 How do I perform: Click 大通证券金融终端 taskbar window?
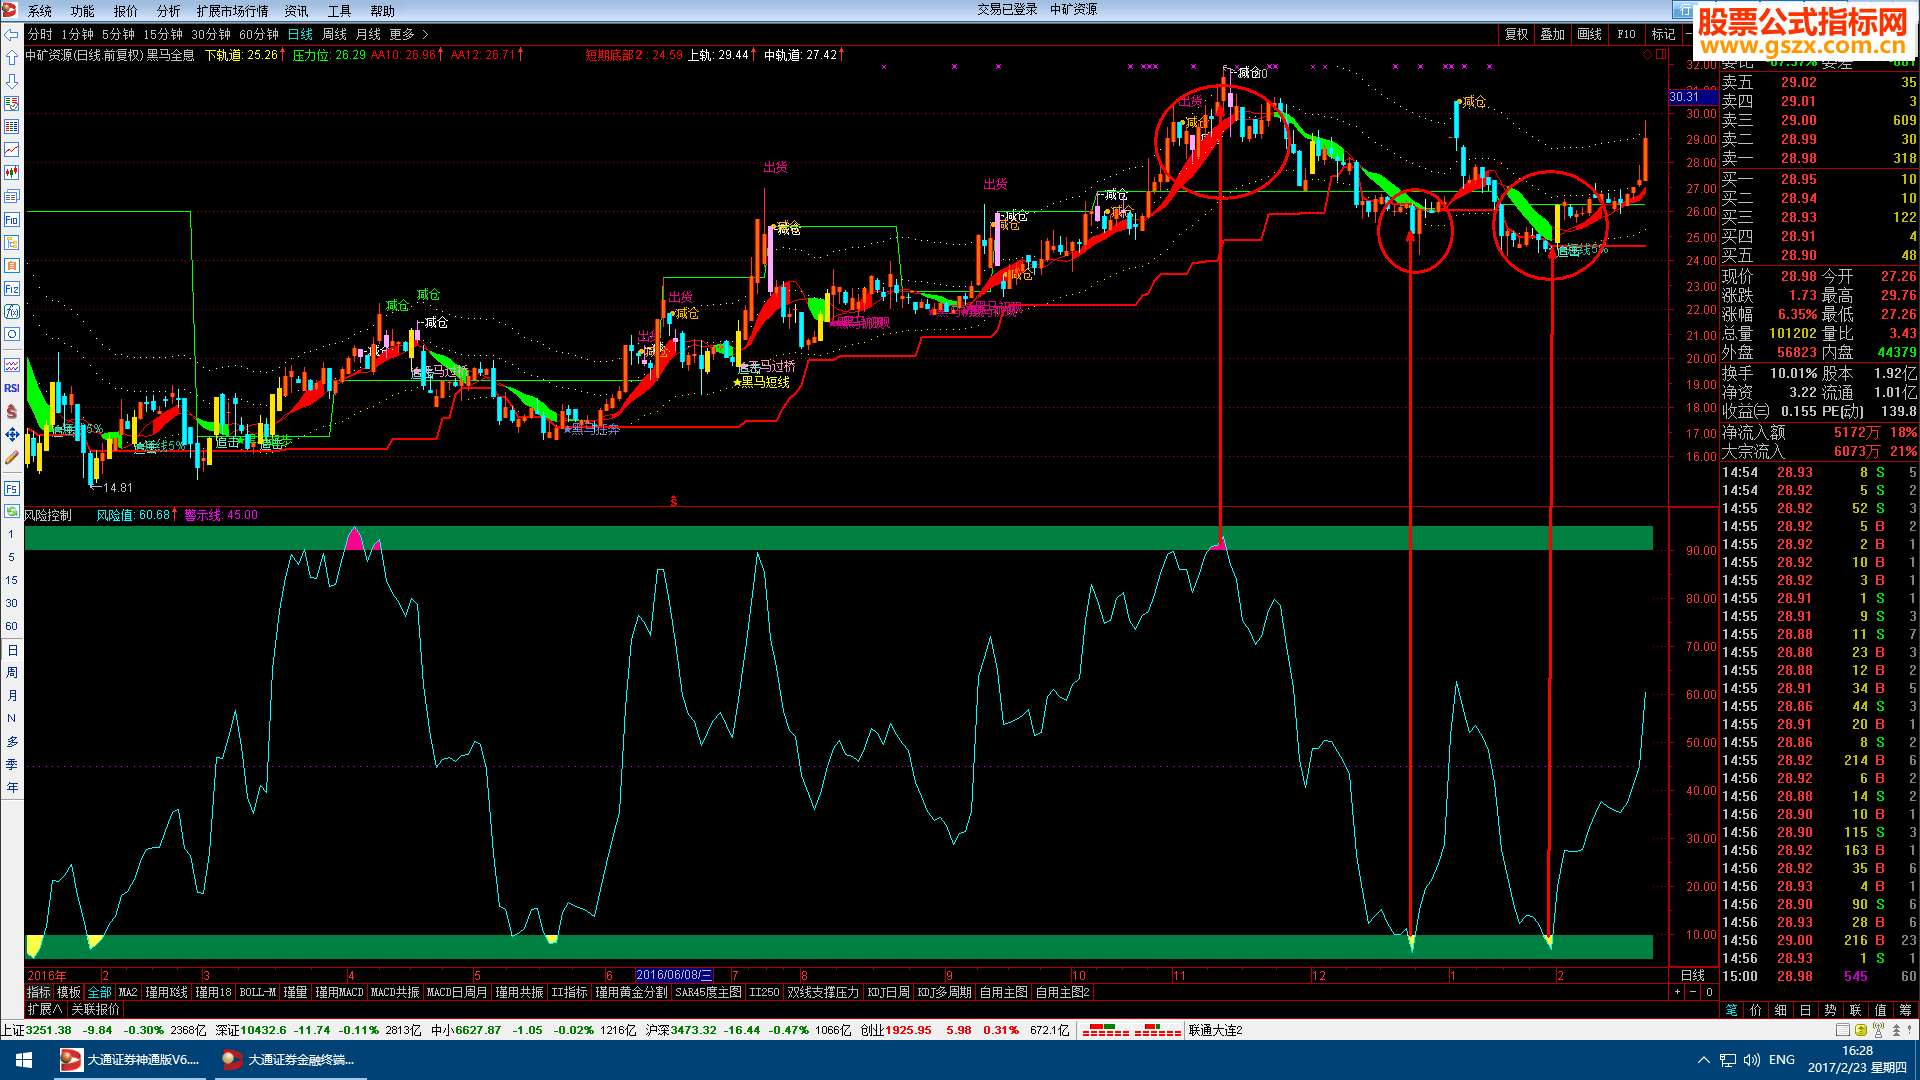(x=290, y=1060)
